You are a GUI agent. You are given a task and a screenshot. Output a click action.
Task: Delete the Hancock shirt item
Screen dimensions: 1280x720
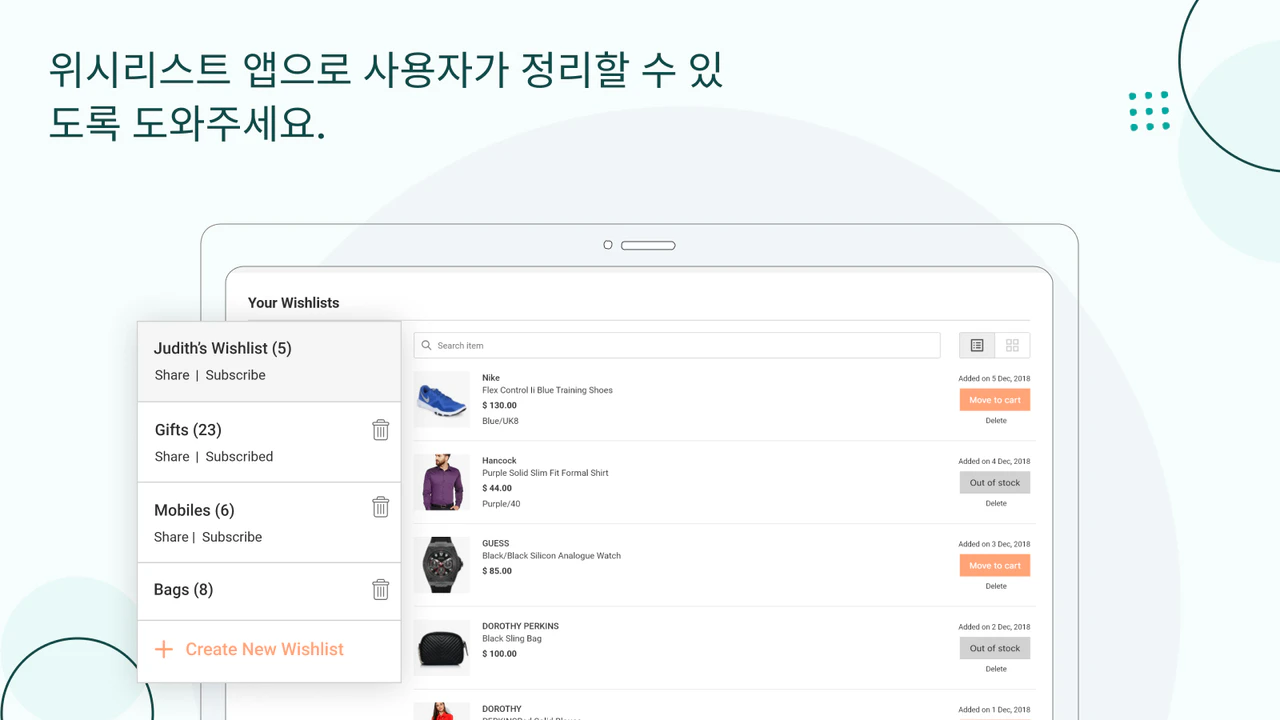point(996,504)
